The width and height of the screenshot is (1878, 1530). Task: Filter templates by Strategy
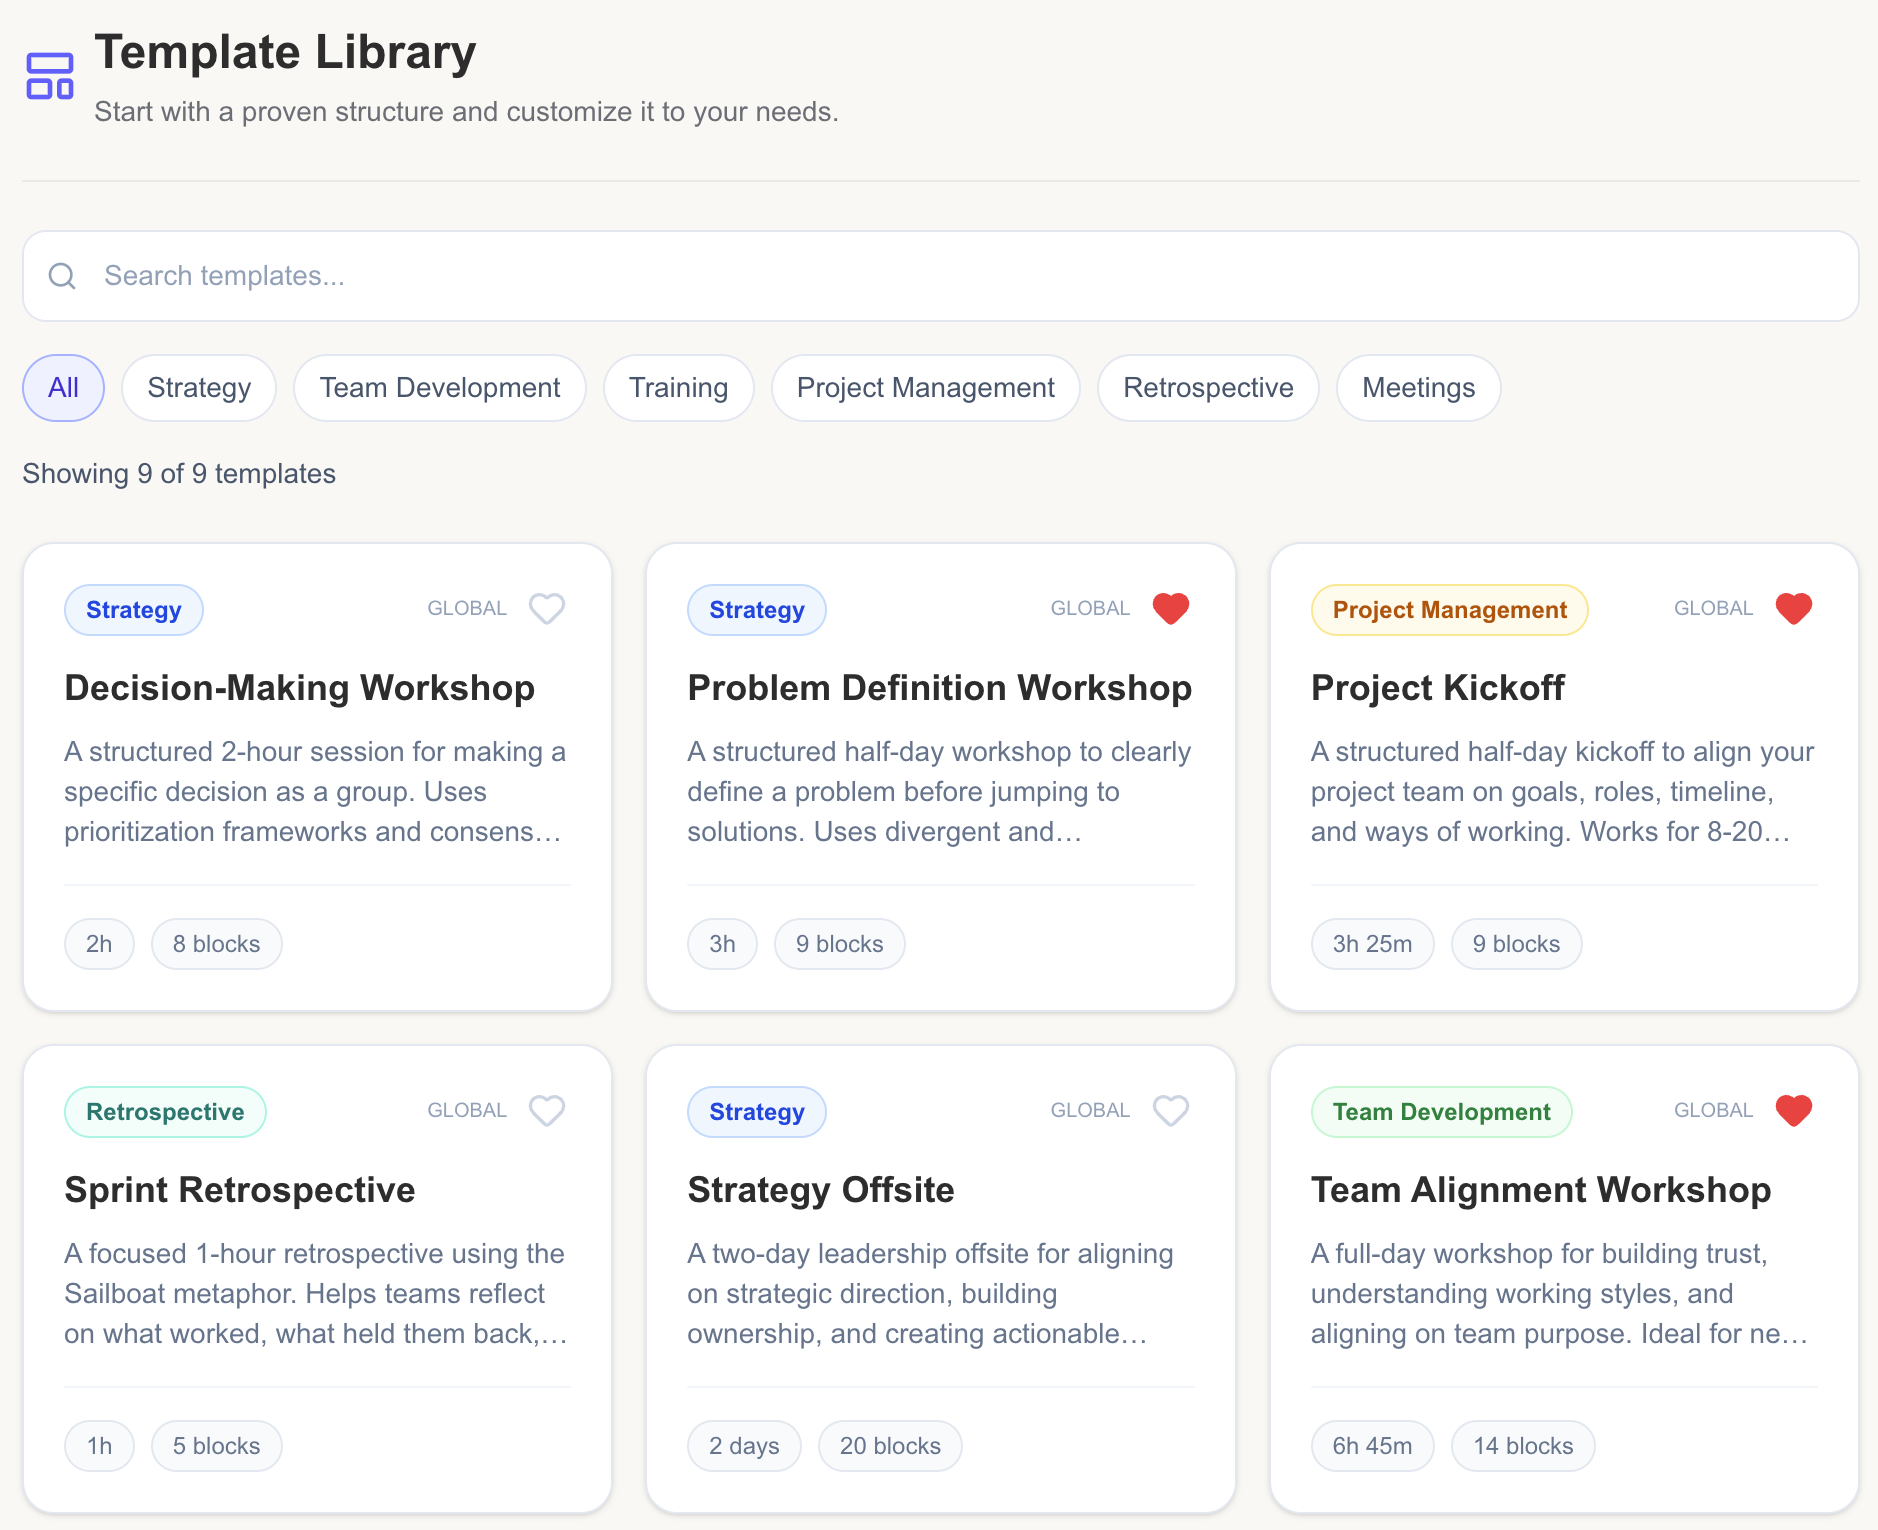tap(198, 388)
